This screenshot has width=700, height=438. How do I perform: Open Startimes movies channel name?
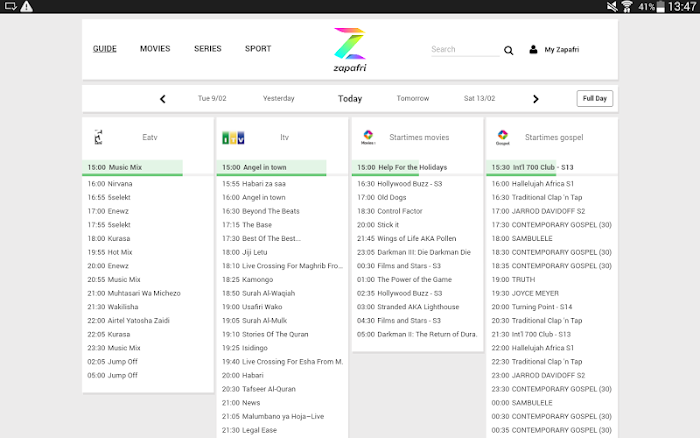419,137
